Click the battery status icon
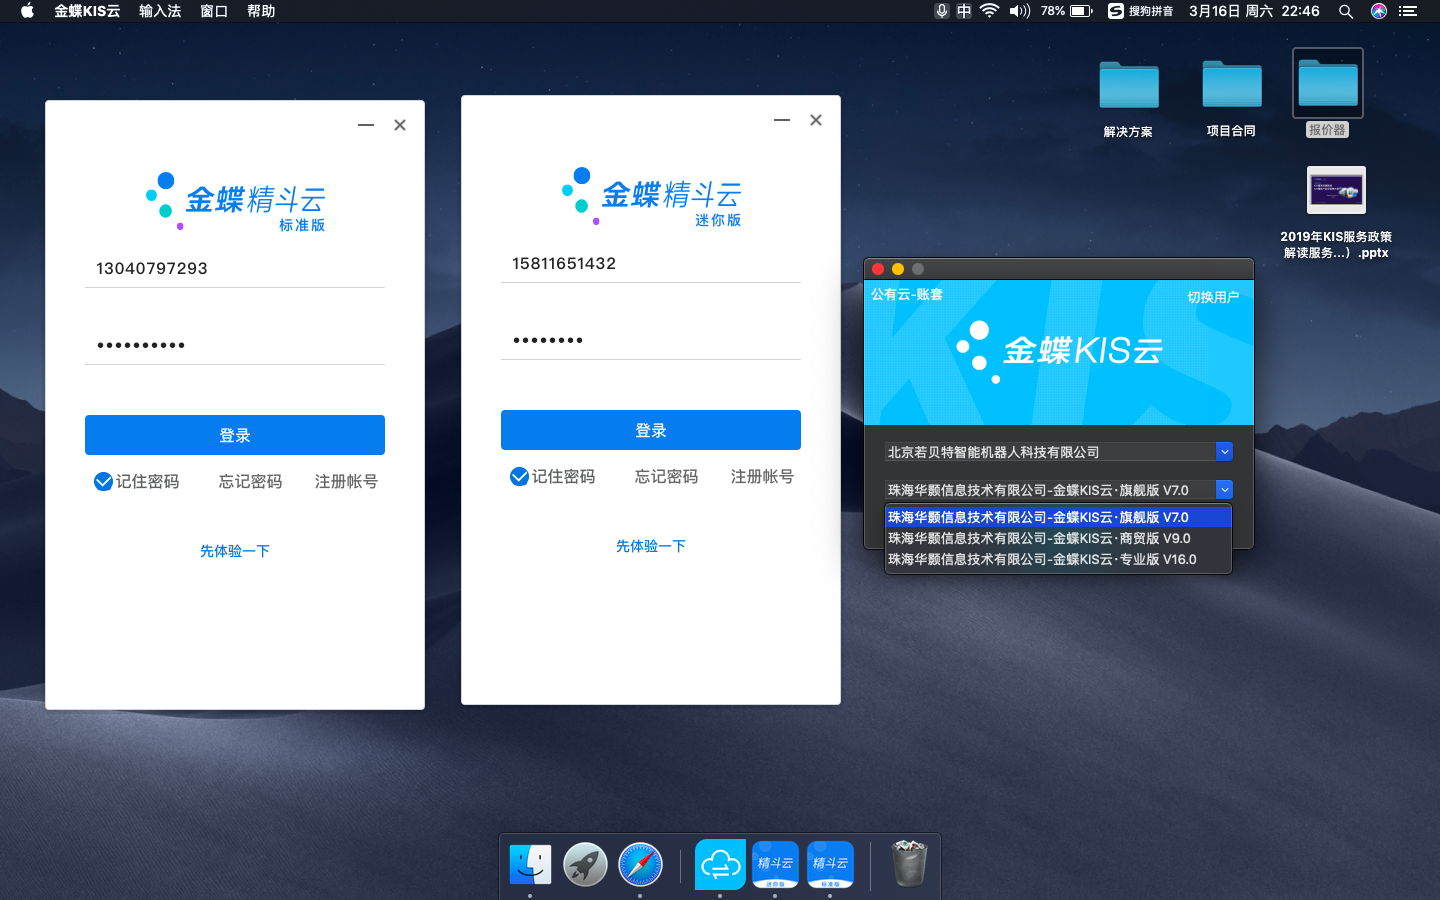The width and height of the screenshot is (1440, 900). click(1081, 11)
